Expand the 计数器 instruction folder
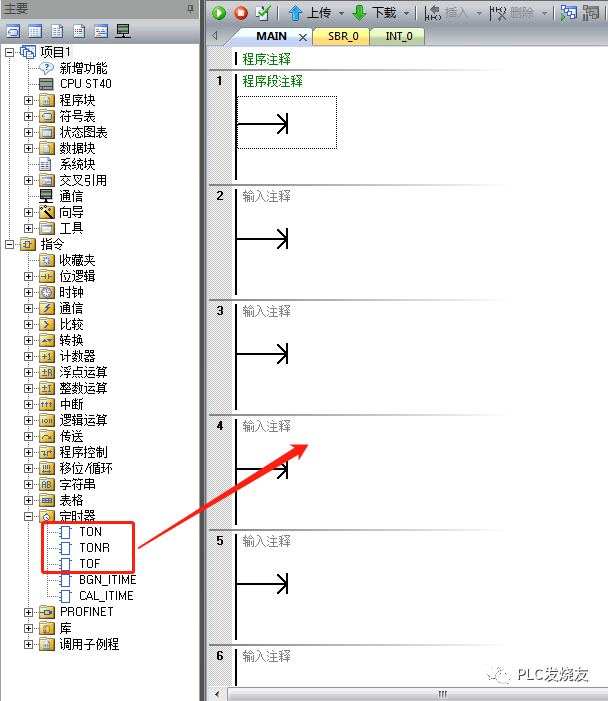 click(x=29, y=356)
